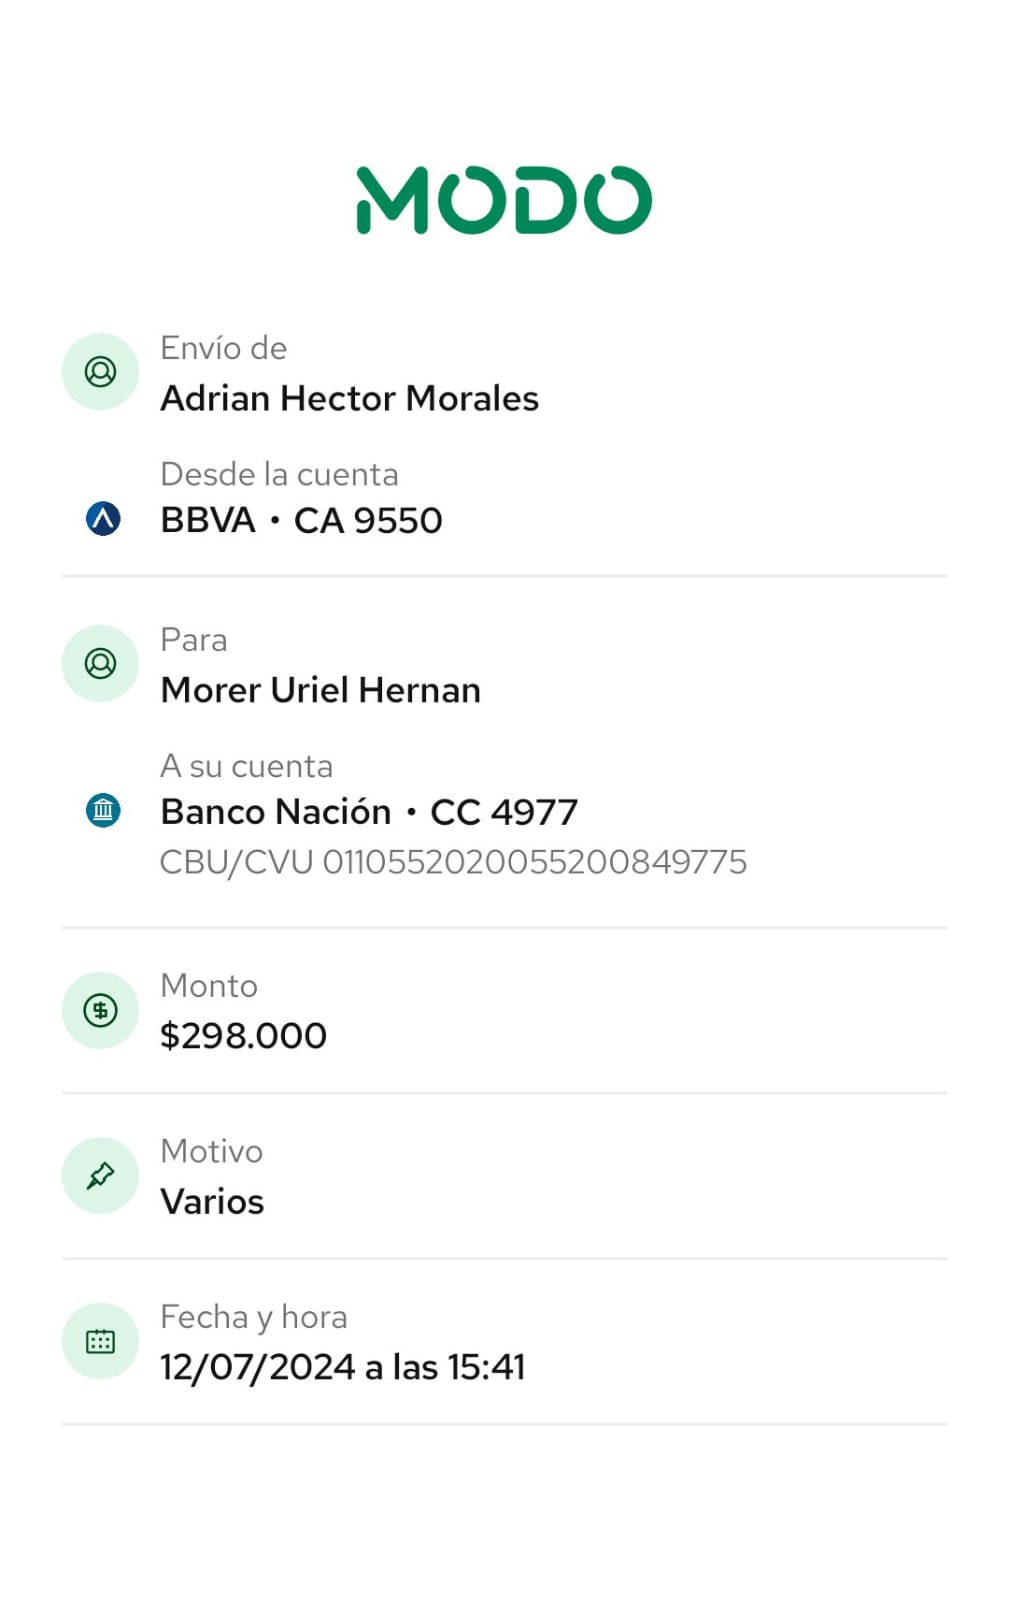Tap the Varios reason text
Screen dimensions: 1009x1600
point(212,1202)
